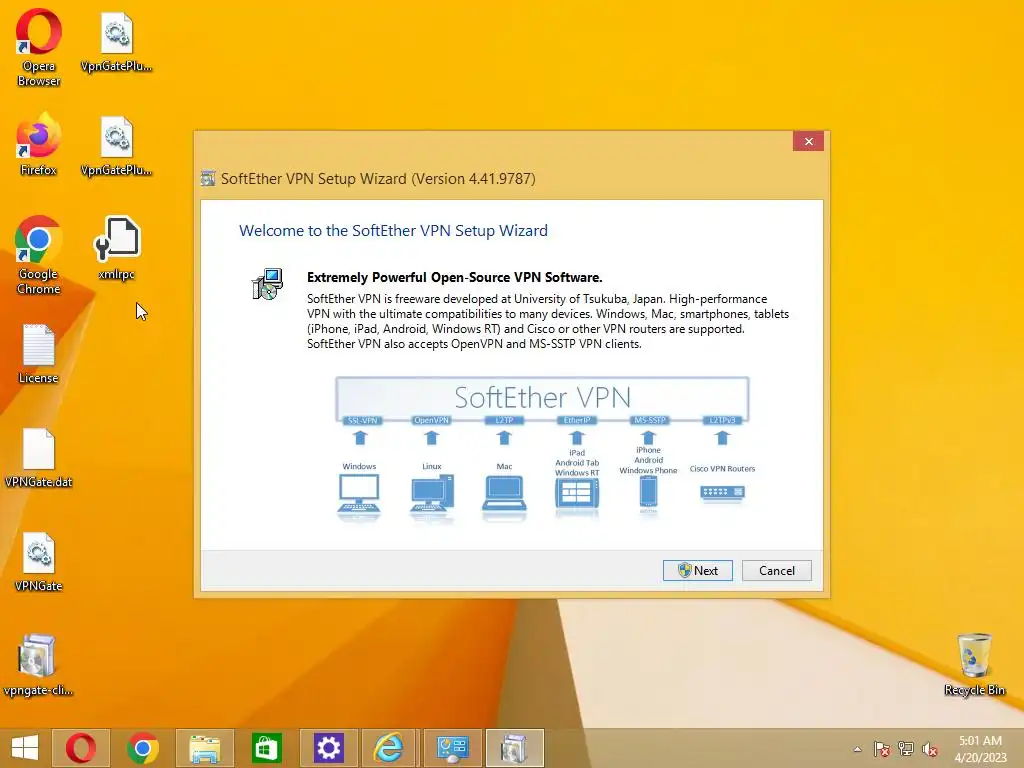Viewport: 1024px width, 768px height.
Task: Open the Settings gear taskbar icon
Action: (x=328, y=748)
